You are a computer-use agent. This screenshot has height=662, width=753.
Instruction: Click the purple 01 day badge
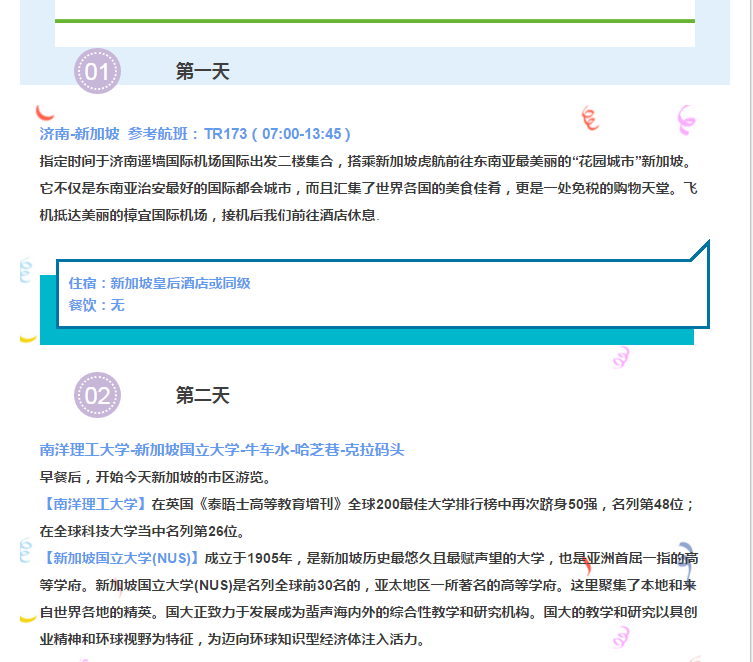(97, 72)
